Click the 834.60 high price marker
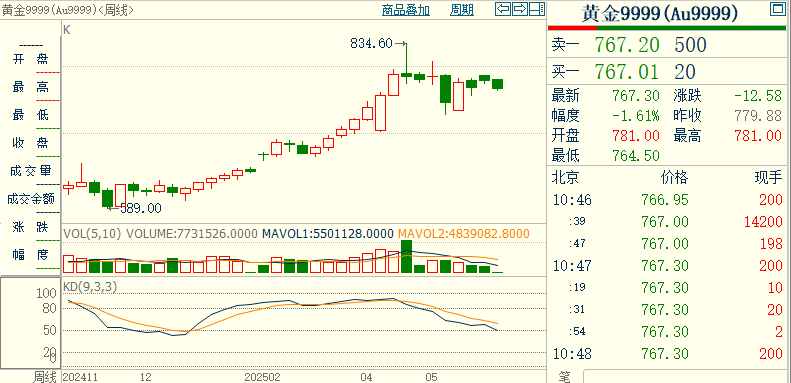791x383 pixels. tap(371, 44)
